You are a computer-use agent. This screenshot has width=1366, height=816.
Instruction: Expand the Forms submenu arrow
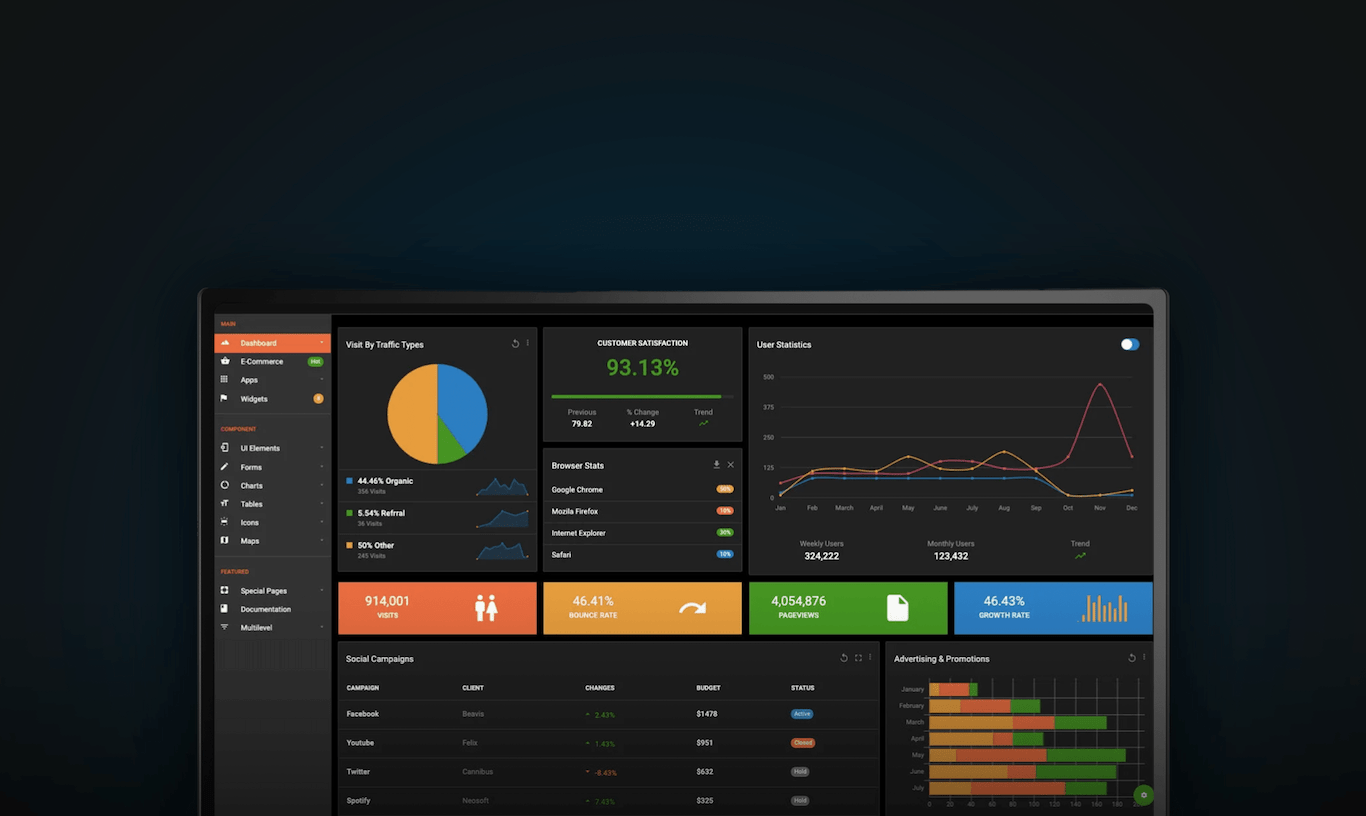pyautogui.click(x=322, y=467)
